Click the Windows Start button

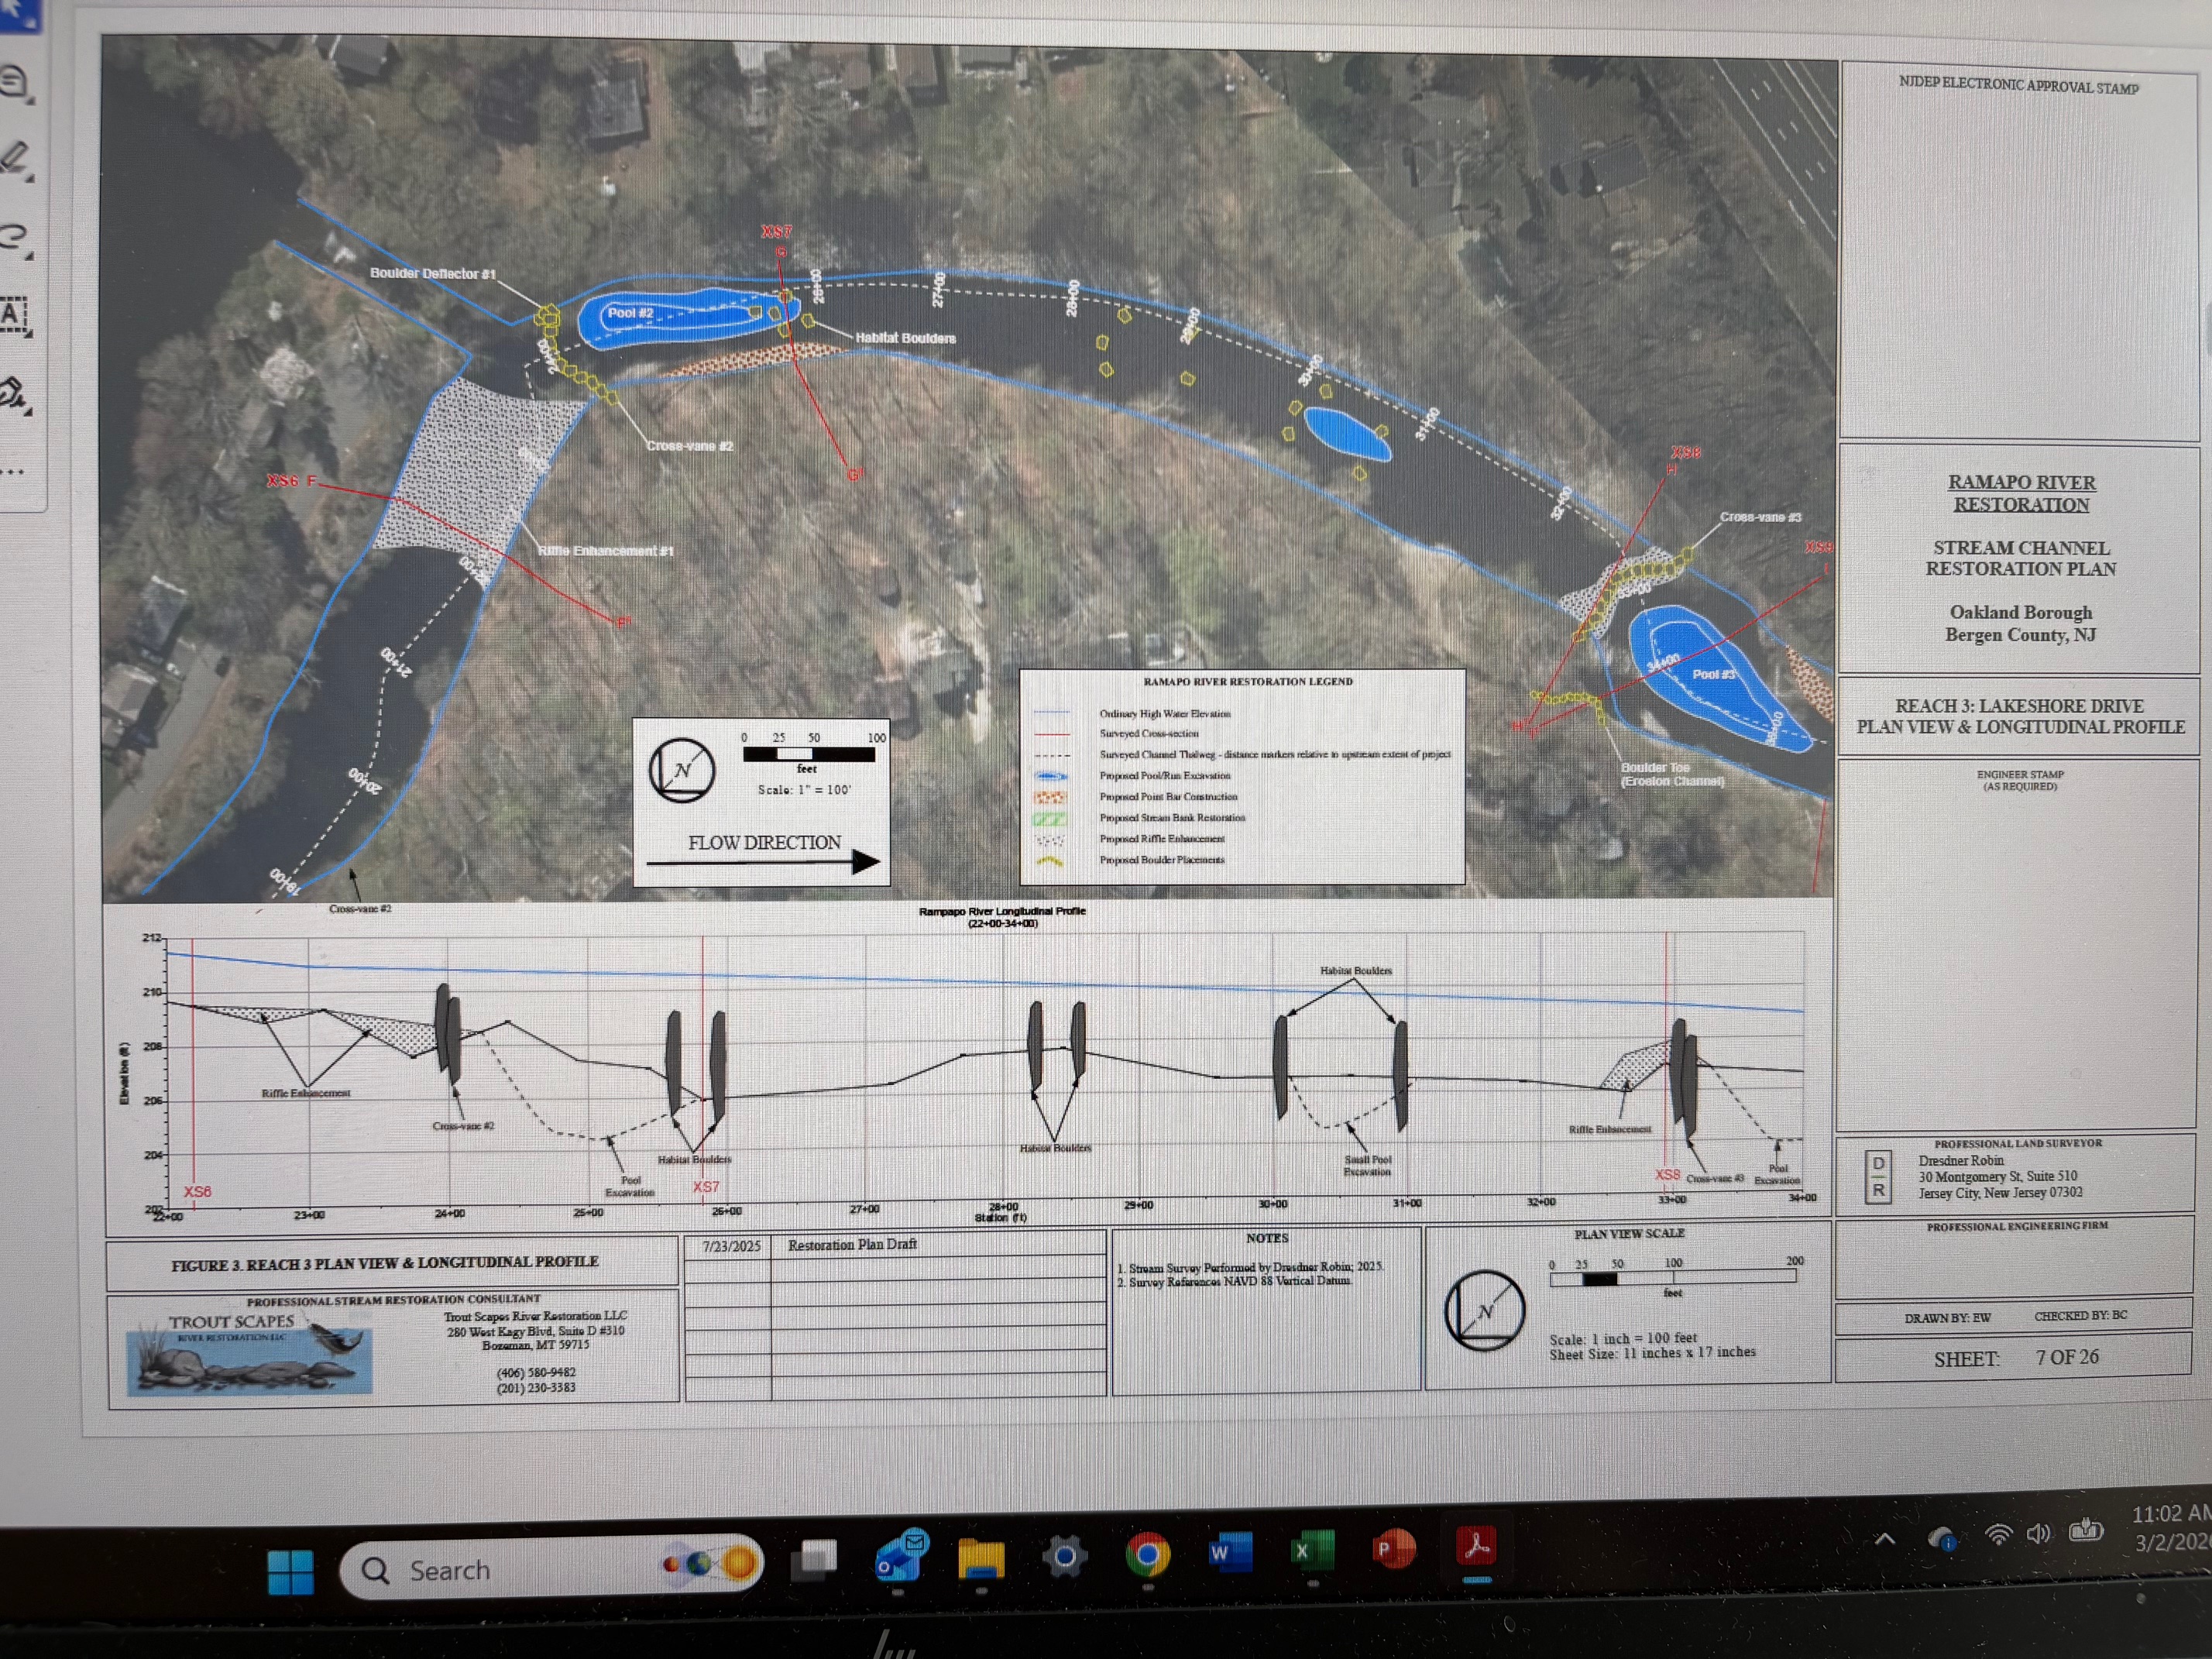tap(291, 1571)
